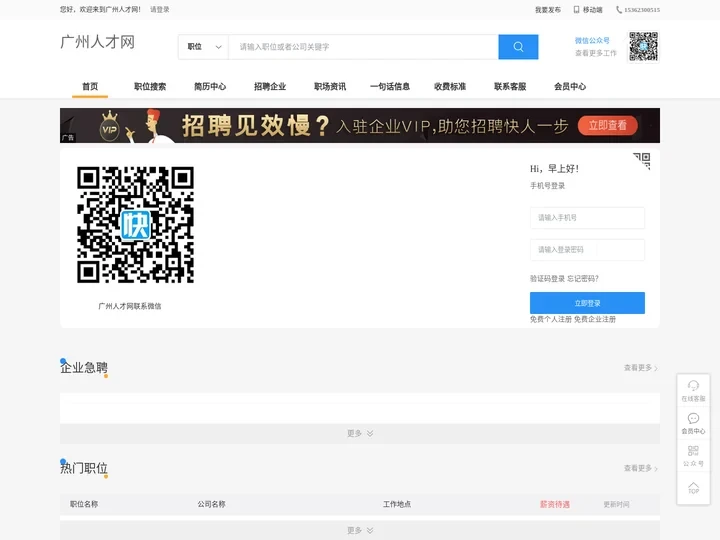The image size is (720, 540).
Task: Click 免费个人注册 link
Action: pyautogui.click(x=551, y=319)
